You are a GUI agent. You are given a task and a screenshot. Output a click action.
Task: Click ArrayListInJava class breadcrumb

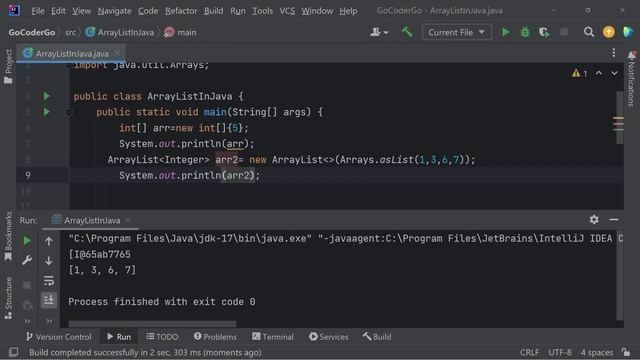pos(120,33)
